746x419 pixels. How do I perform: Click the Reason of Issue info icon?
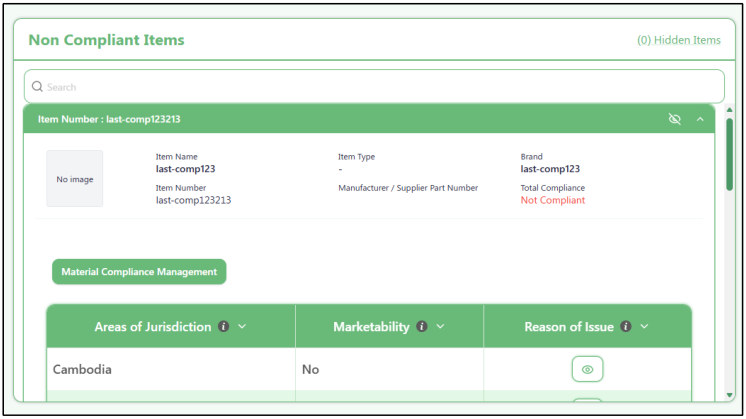[x=626, y=326]
